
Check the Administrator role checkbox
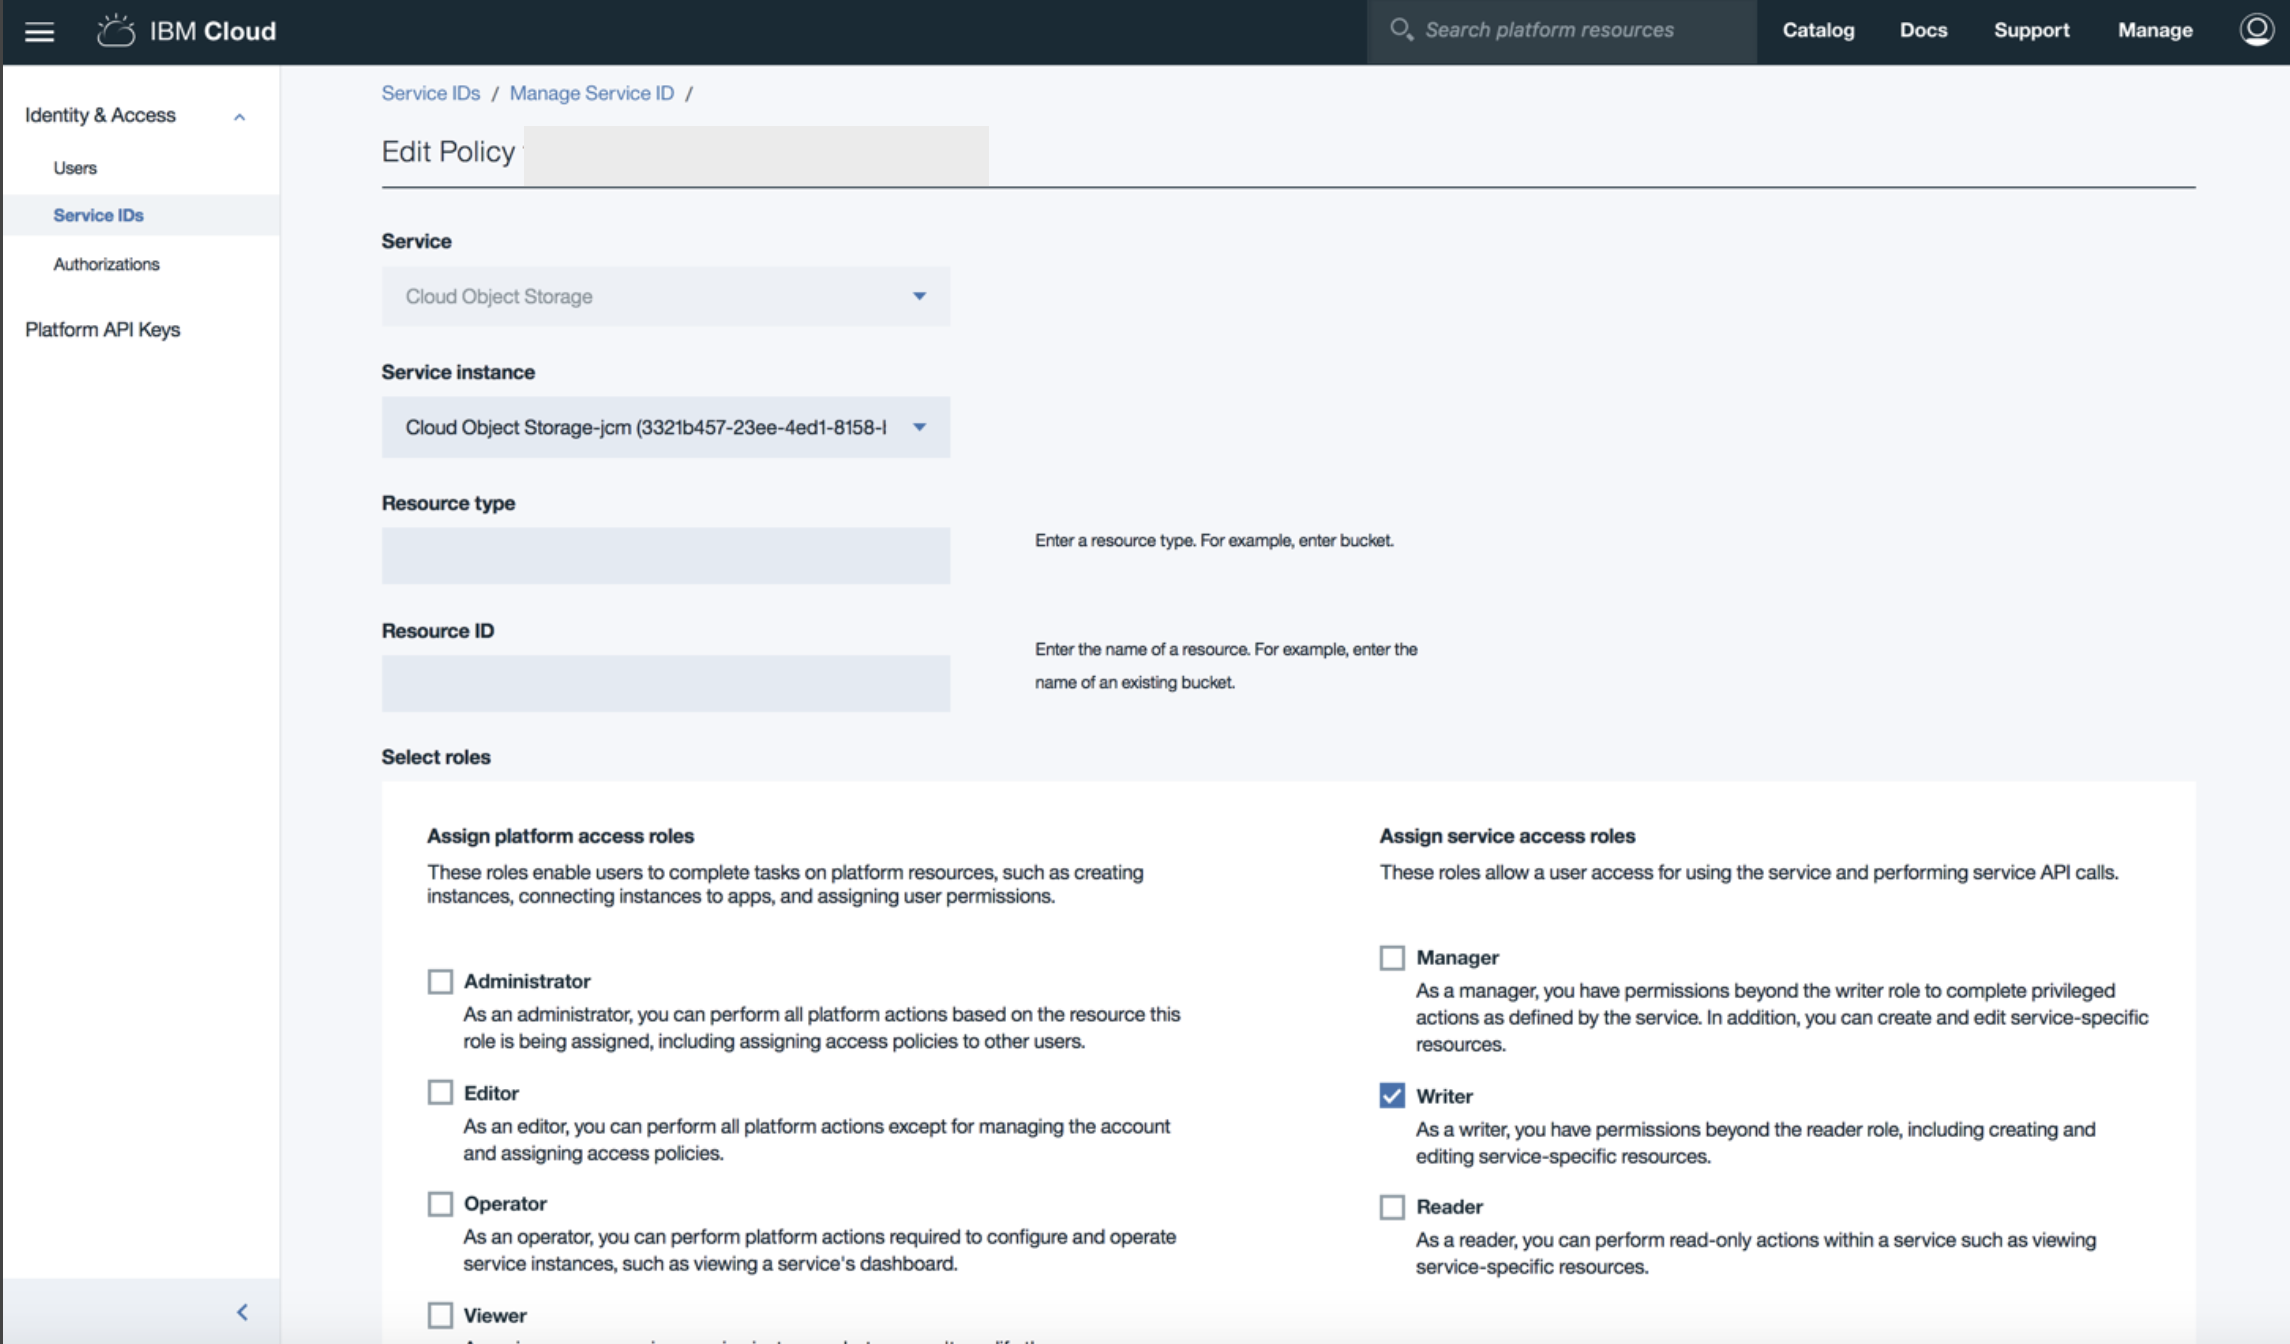coord(440,981)
